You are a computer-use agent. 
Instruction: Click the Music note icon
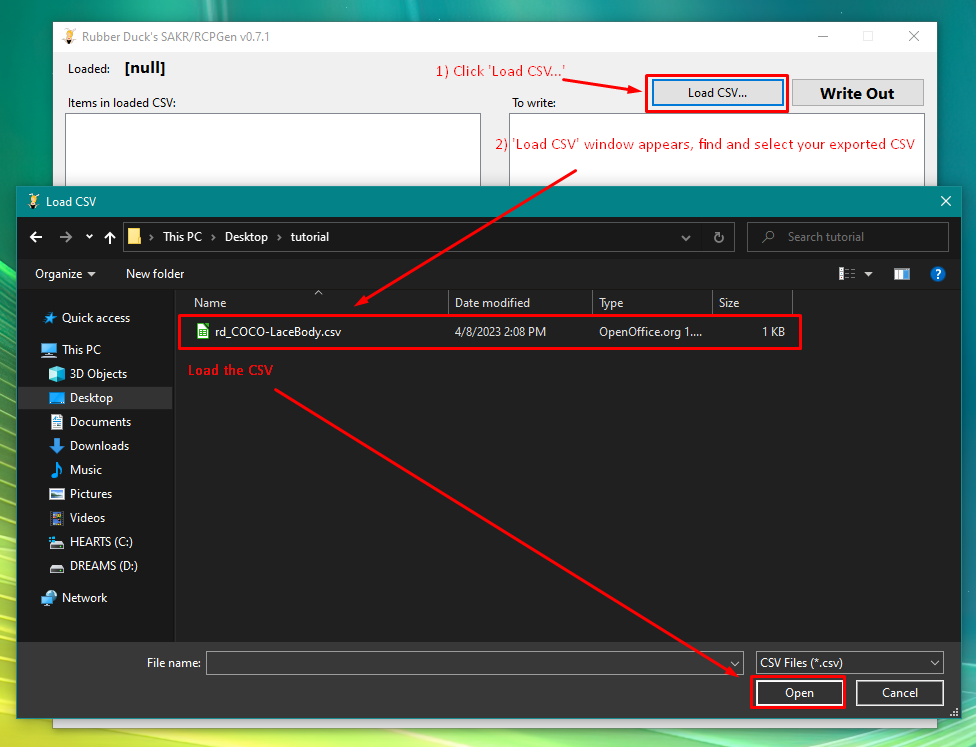57,469
